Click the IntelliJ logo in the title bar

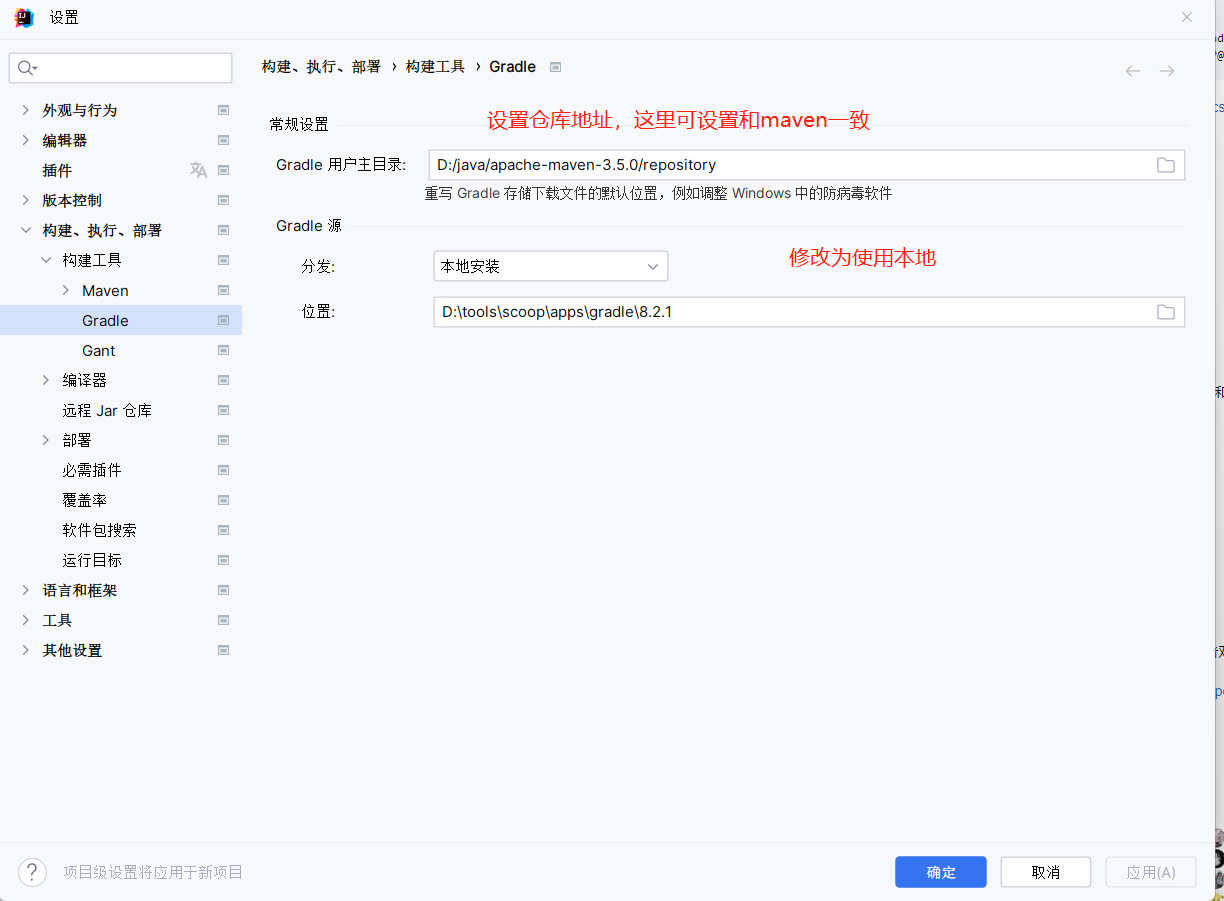(23, 17)
